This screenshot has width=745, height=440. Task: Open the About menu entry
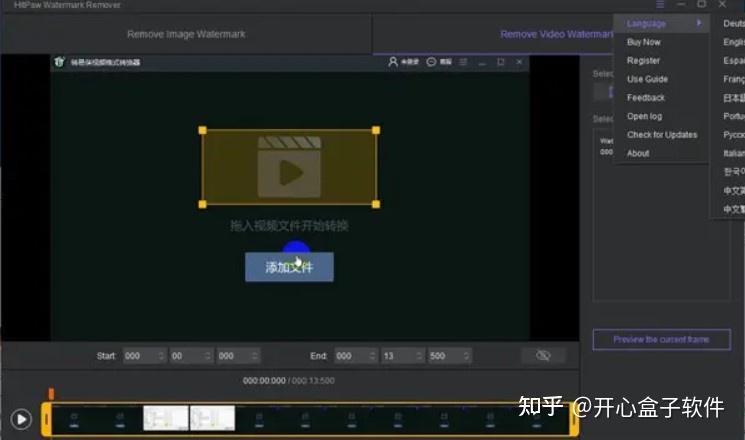(638, 153)
